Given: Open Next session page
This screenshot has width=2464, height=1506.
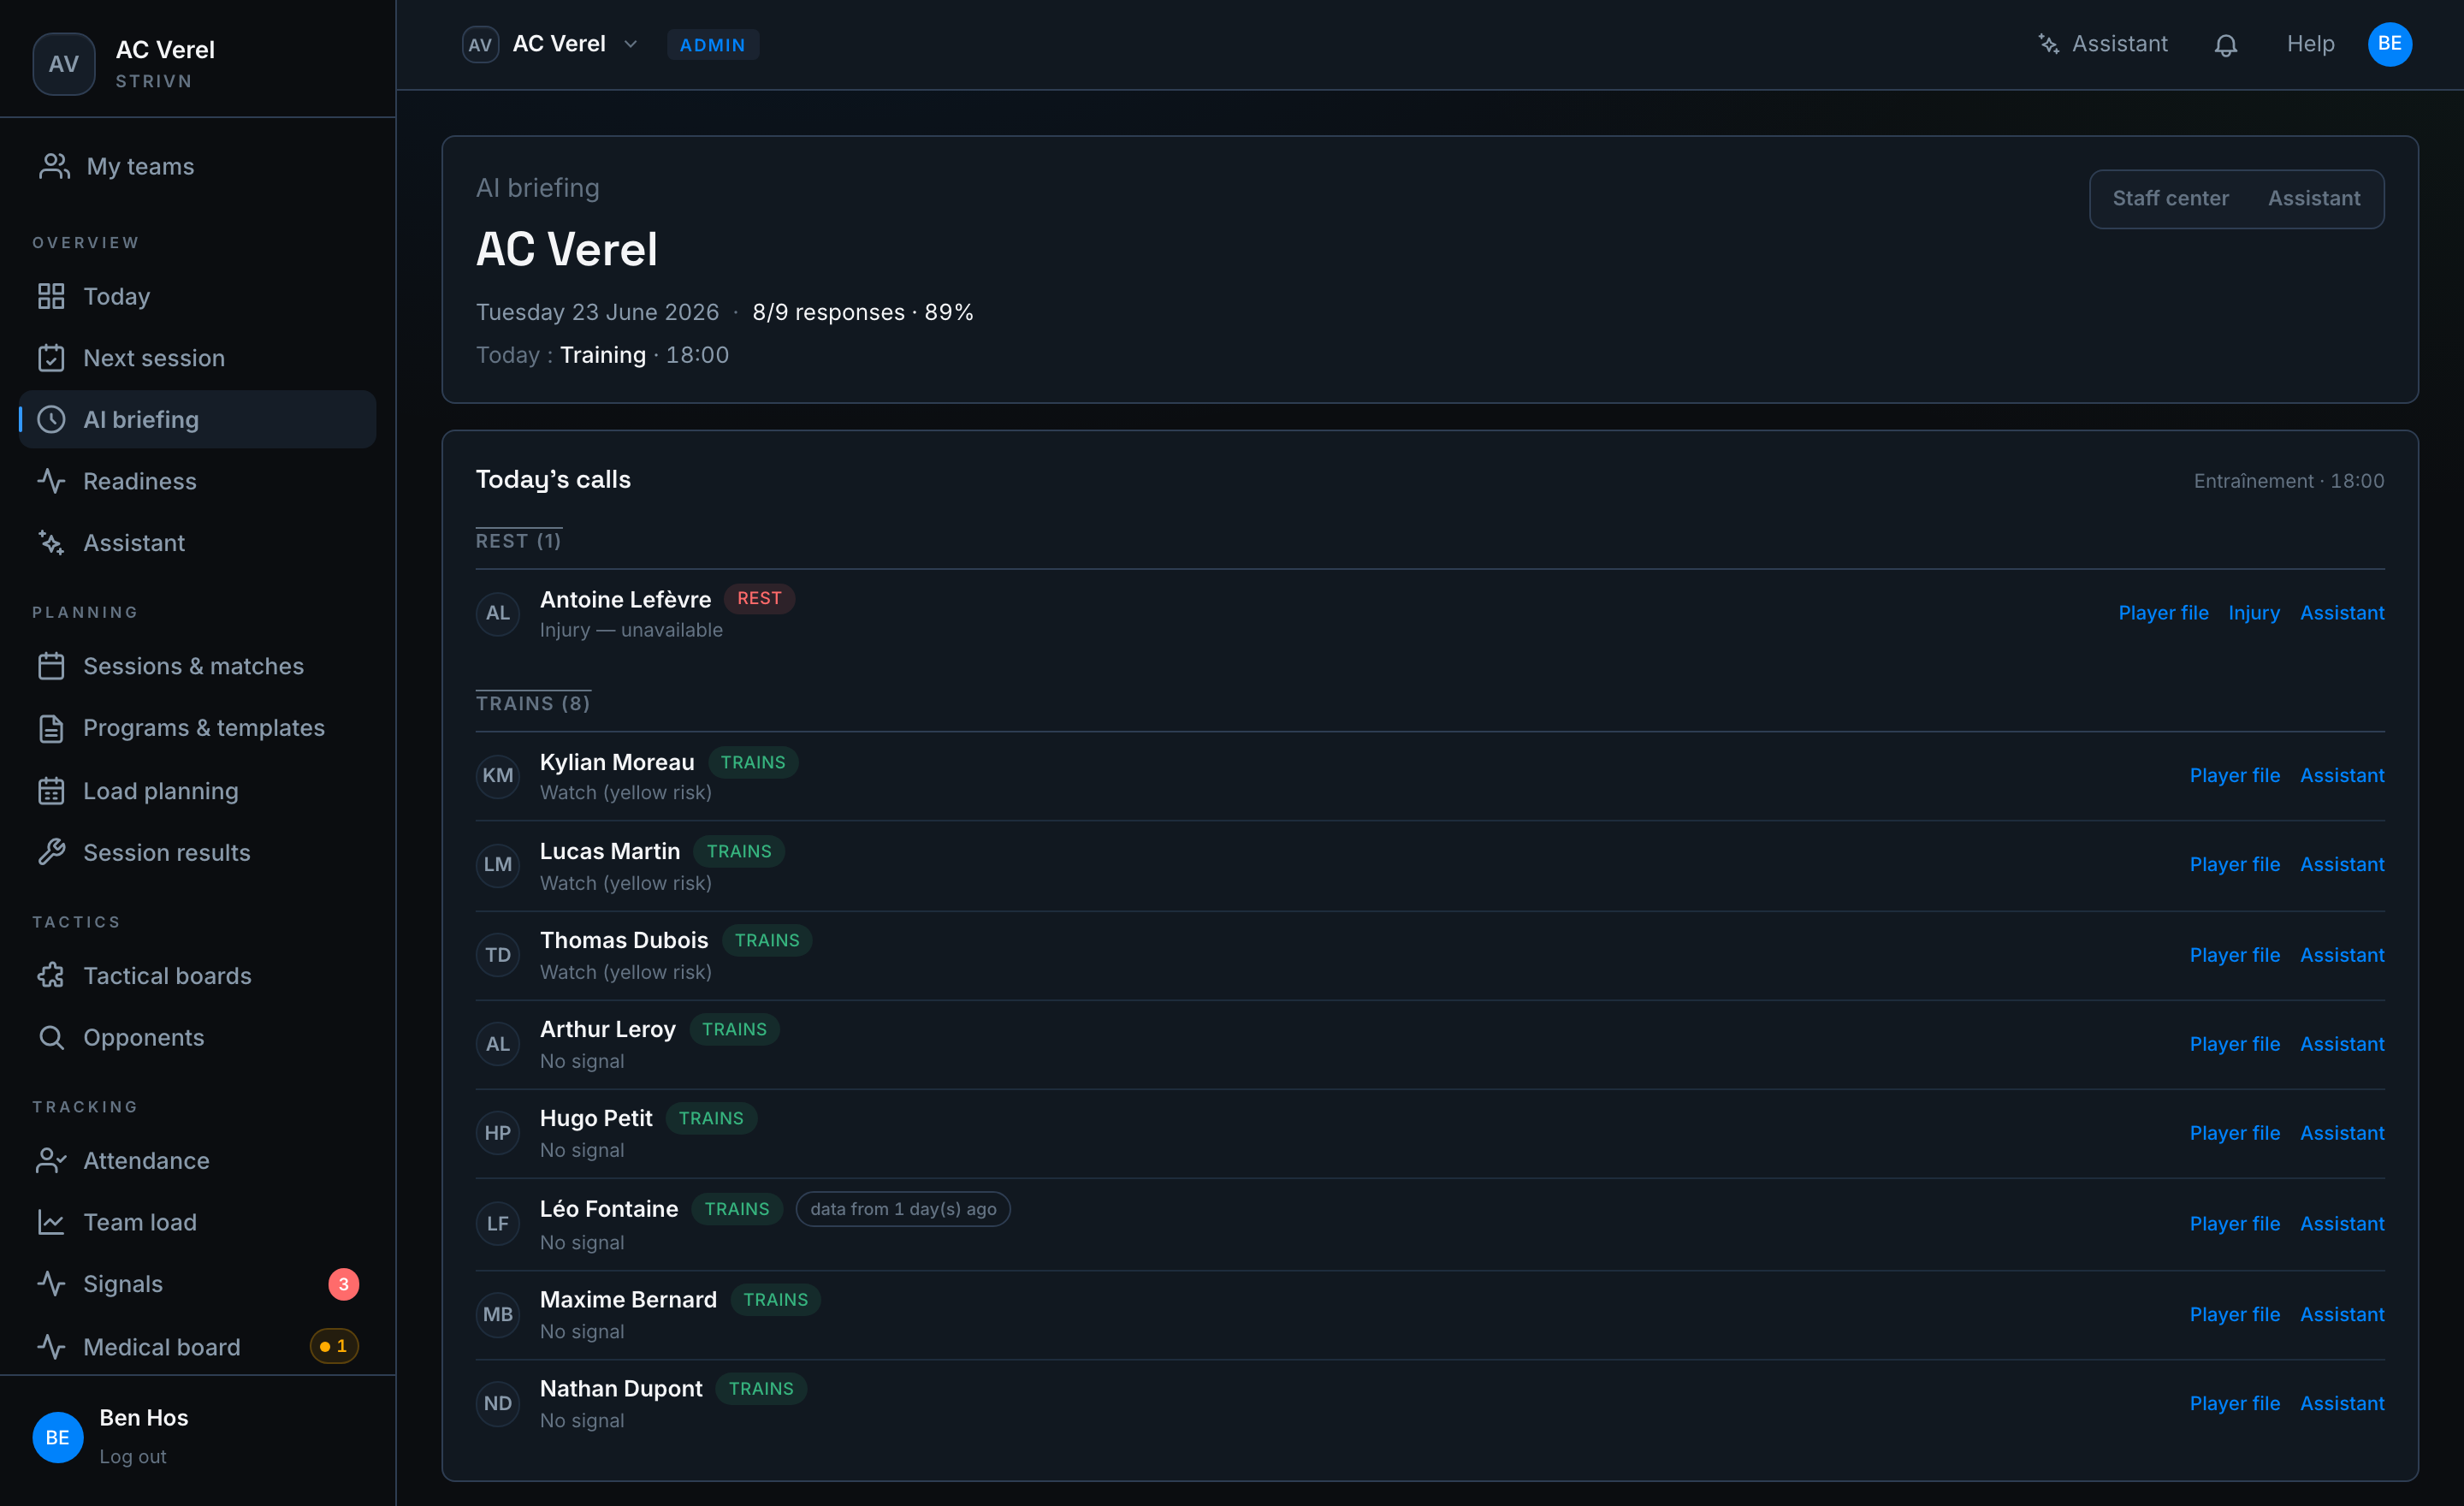Looking at the screenshot, I should point(197,358).
